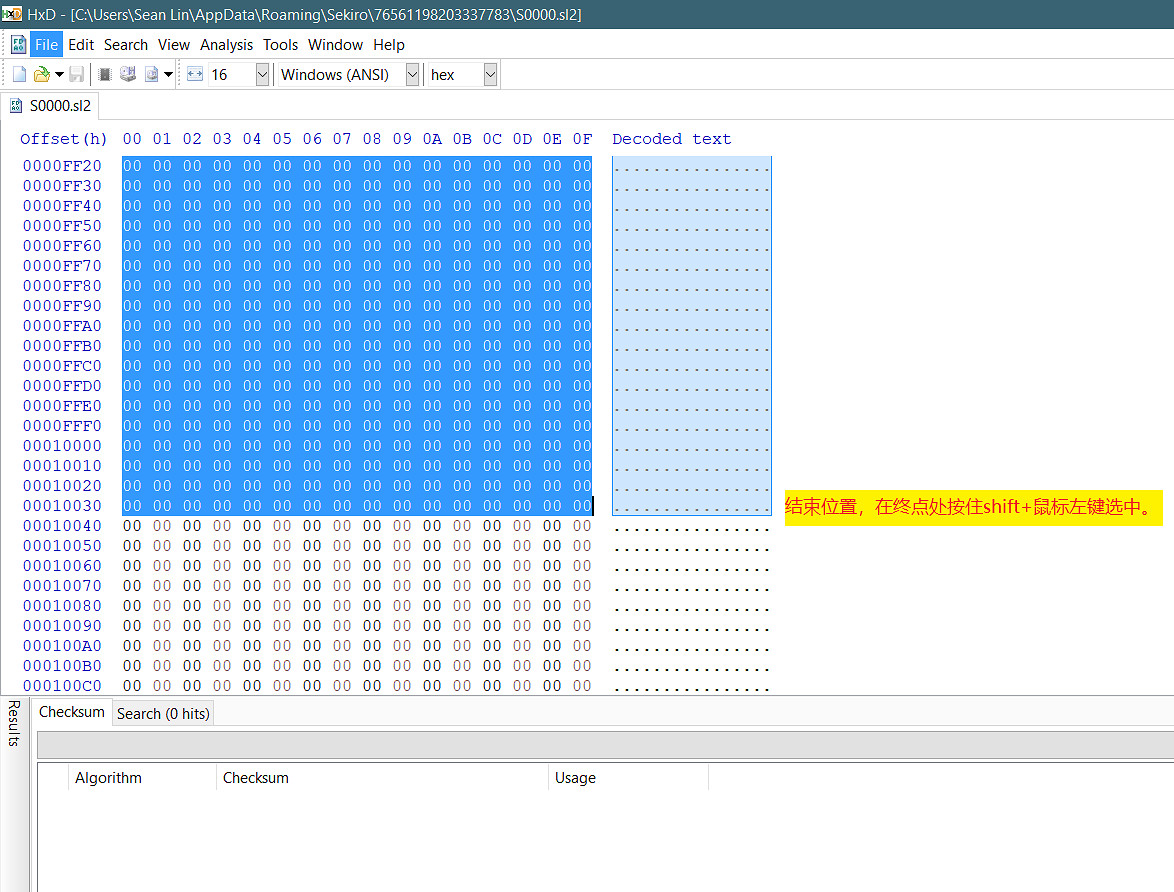Click the Checksum column header
This screenshot has width=1174, height=892.
coord(256,777)
